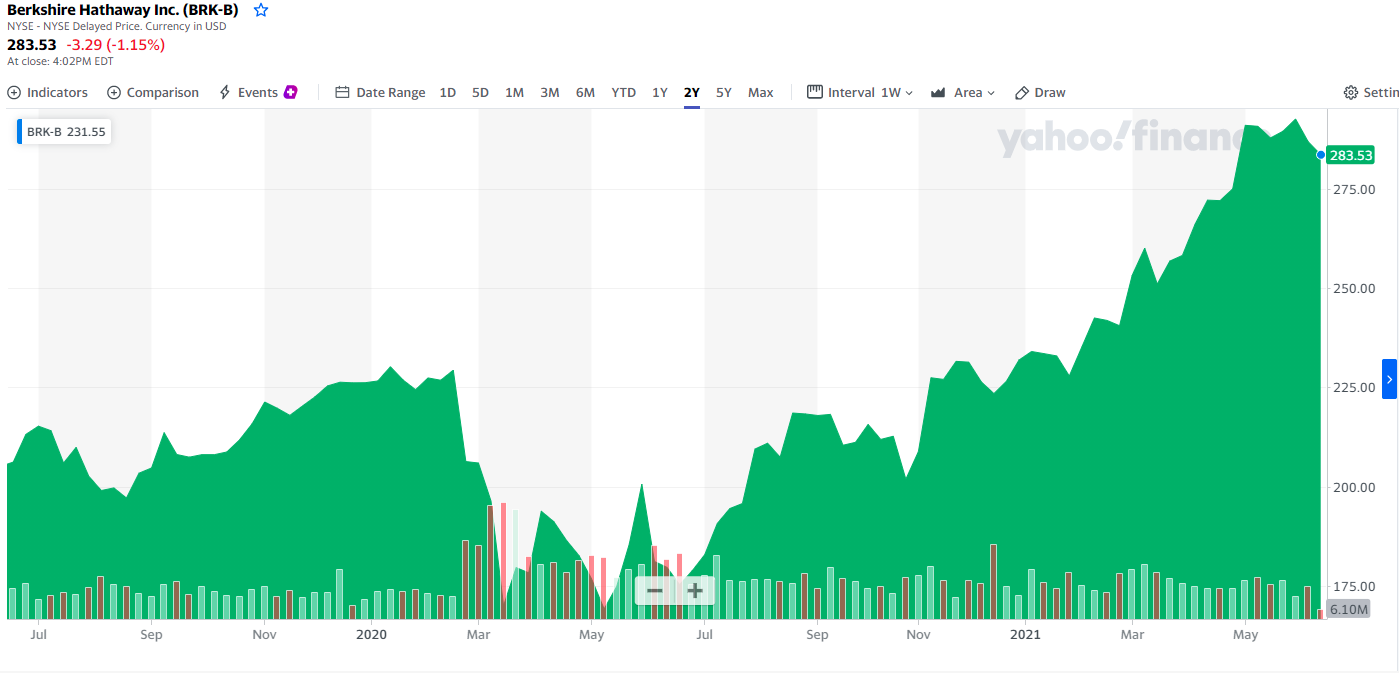Select the 1Y range
The height and width of the screenshot is (673, 1399).
pos(660,92)
